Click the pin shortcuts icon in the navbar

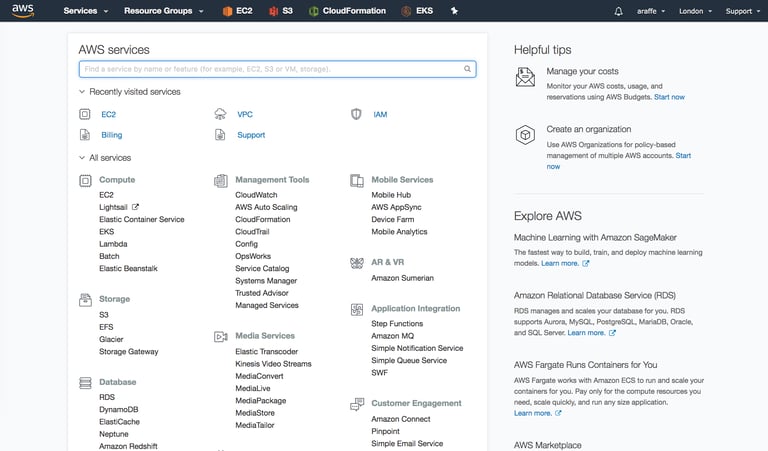[x=455, y=11]
